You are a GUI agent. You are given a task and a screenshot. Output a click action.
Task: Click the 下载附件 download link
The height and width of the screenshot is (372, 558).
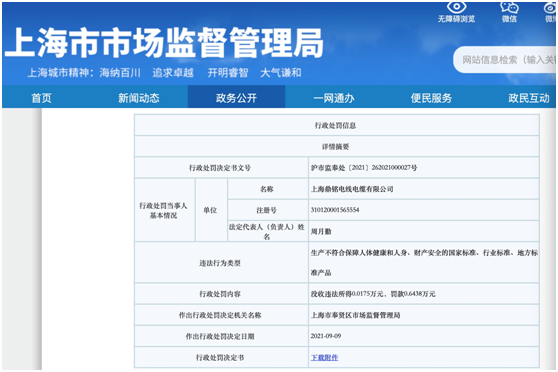tap(324, 357)
